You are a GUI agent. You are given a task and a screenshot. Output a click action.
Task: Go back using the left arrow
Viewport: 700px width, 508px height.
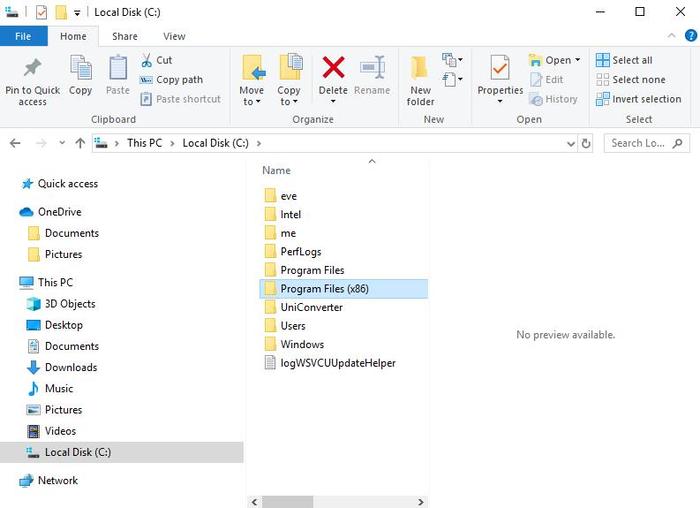click(15, 143)
